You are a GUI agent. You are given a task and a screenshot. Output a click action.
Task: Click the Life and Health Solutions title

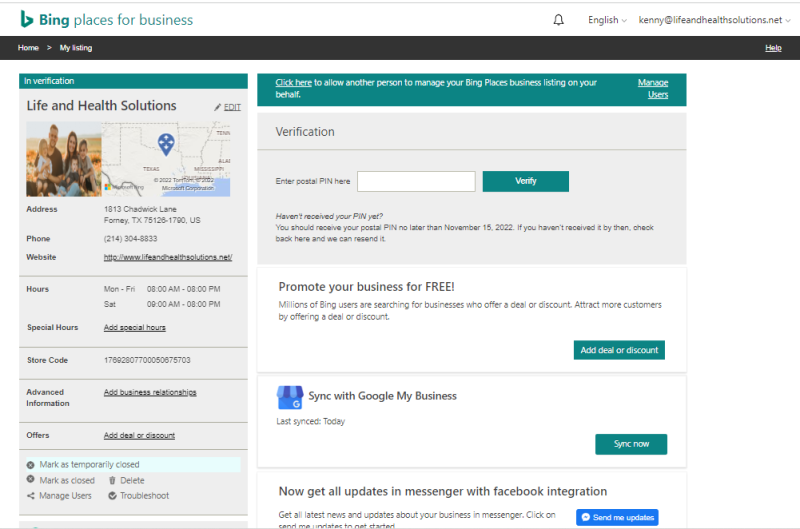[102, 106]
